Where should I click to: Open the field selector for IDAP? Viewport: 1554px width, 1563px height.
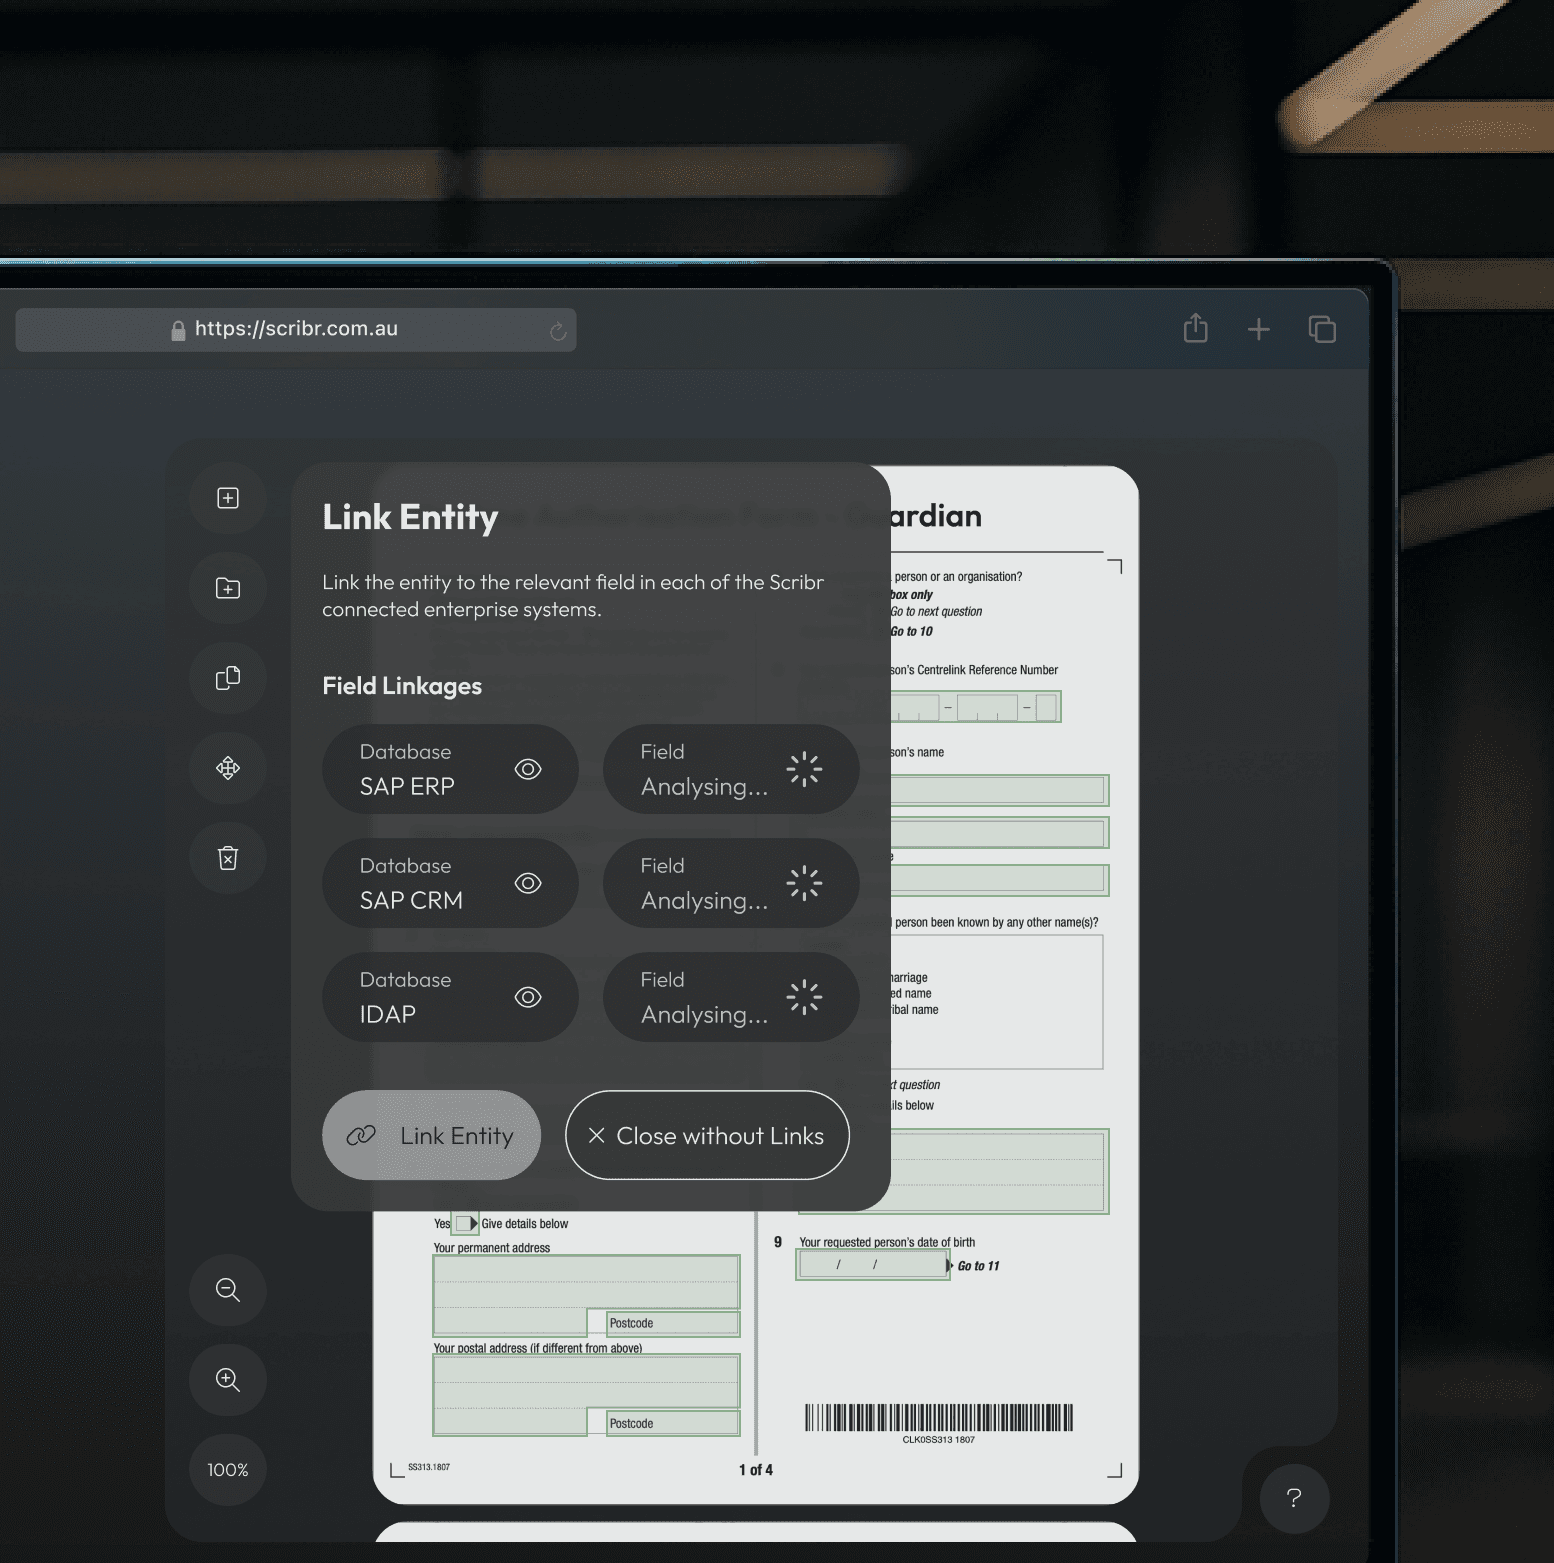(731, 997)
